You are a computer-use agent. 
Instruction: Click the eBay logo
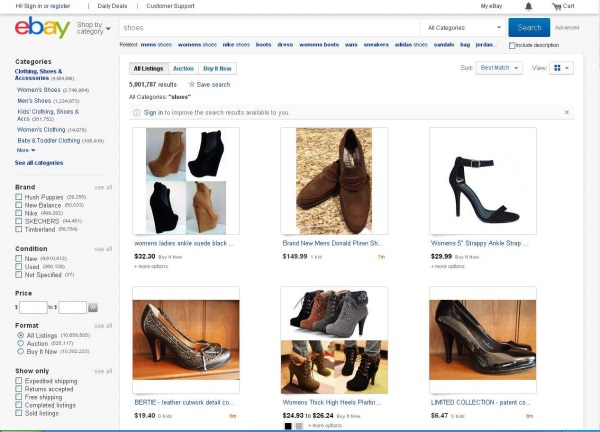coord(42,28)
